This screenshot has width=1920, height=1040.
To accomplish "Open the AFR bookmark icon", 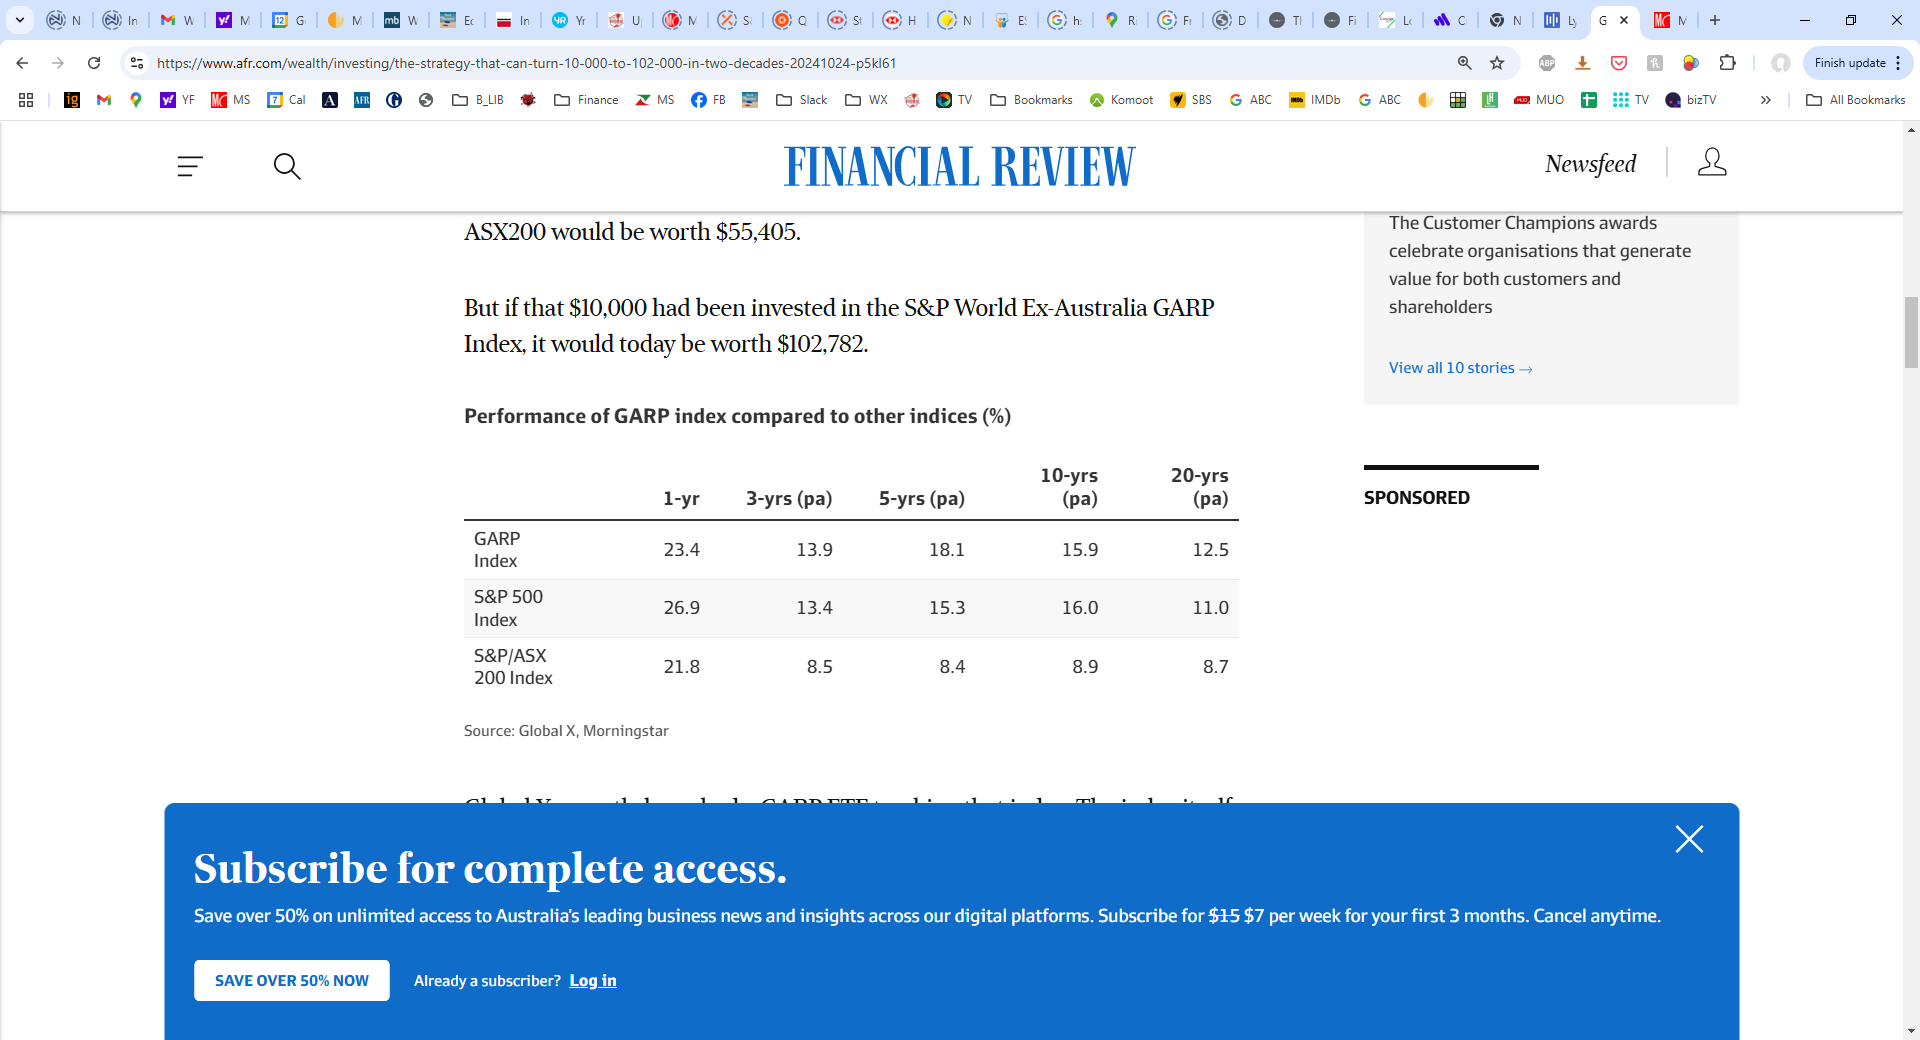I will [x=362, y=100].
